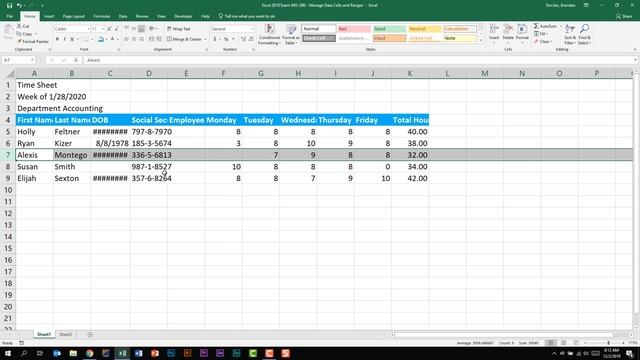This screenshot has height=360, width=640.
Task: Click Decrease Decimal icon
Action: (x=251, y=39)
